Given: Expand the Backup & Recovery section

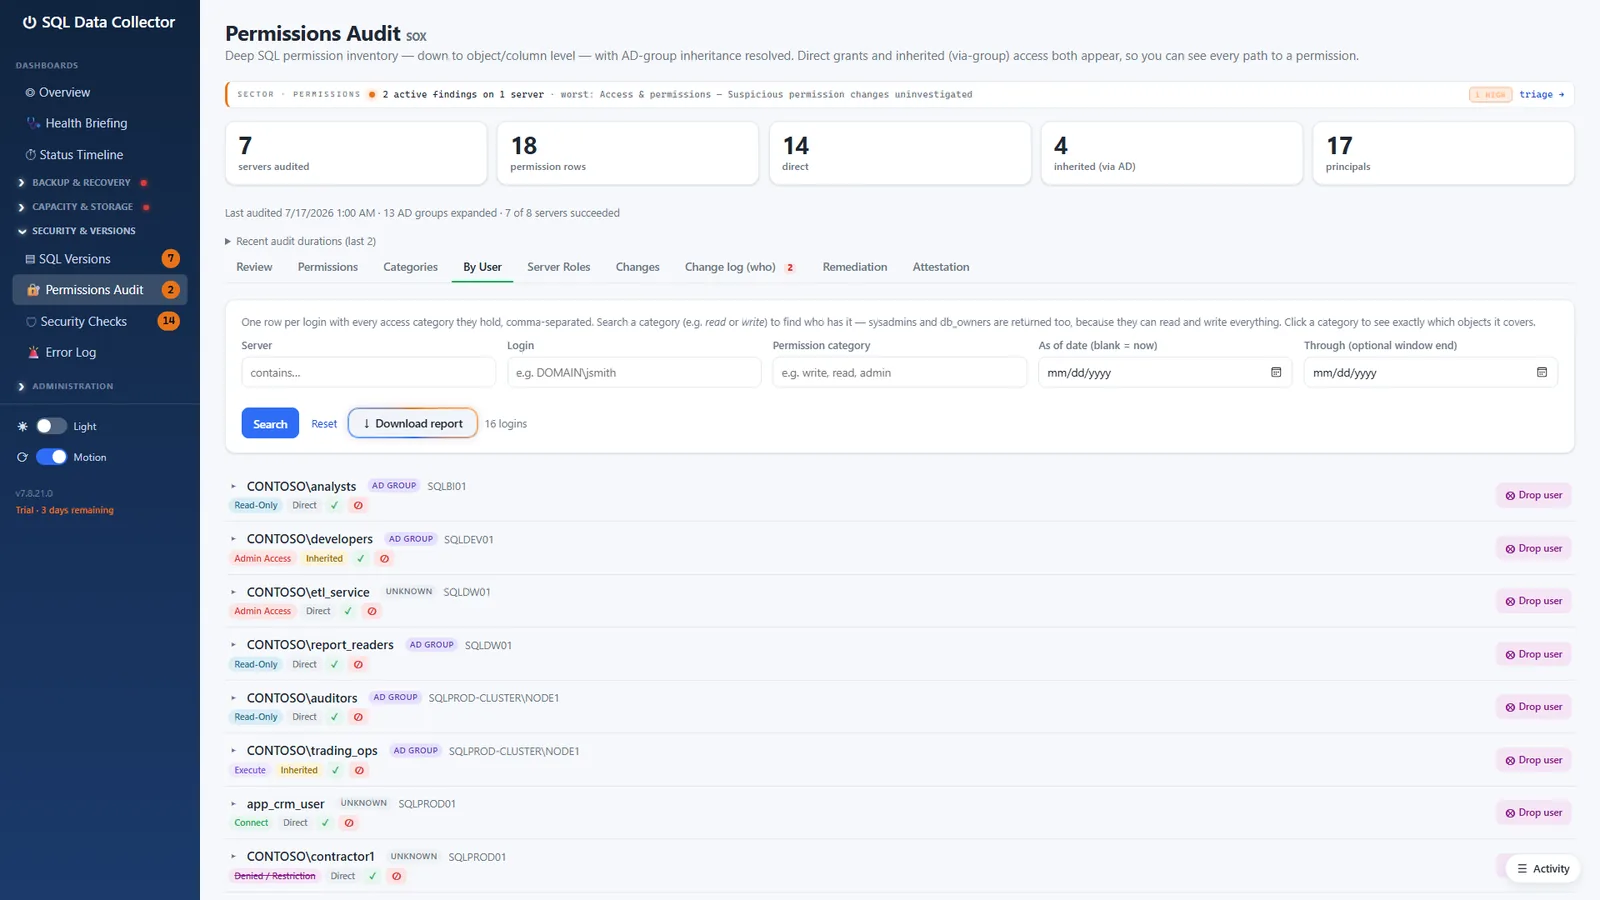Looking at the screenshot, I should (x=82, y=183).
